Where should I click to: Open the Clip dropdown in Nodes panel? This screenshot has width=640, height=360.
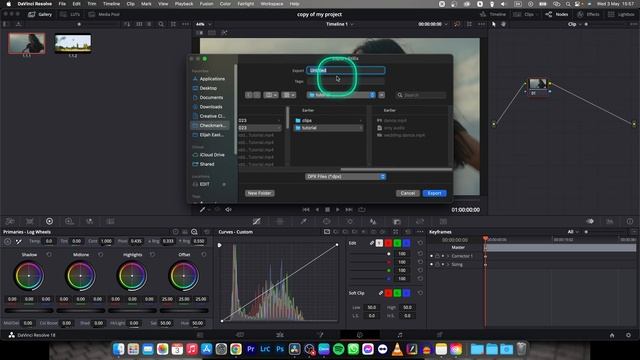[574, 24]
